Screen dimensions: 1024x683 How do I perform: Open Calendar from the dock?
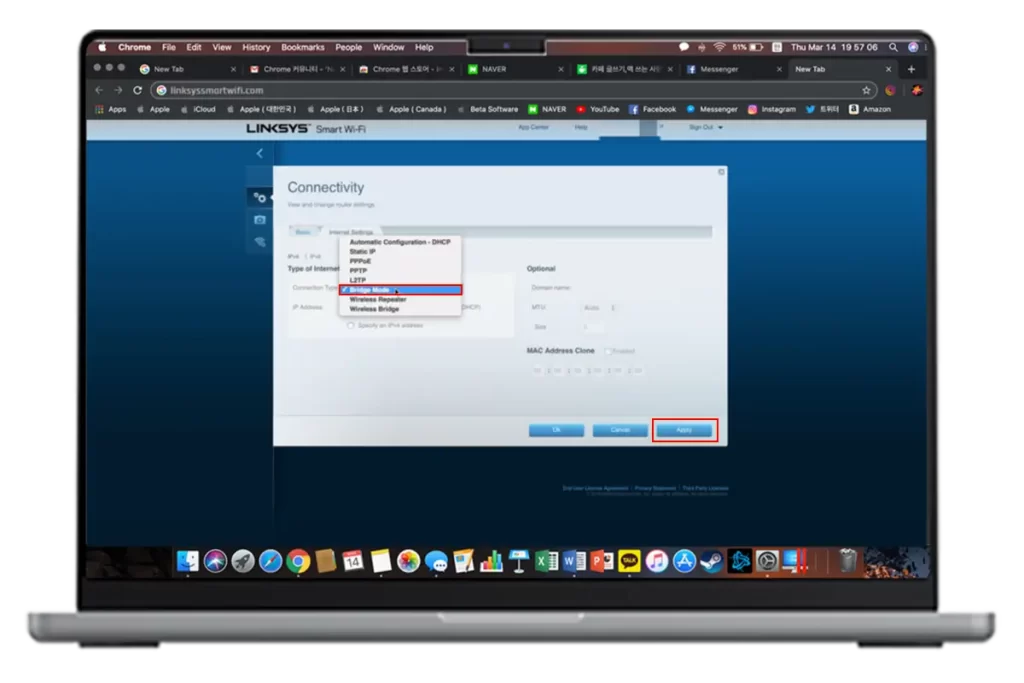(353, 562)
